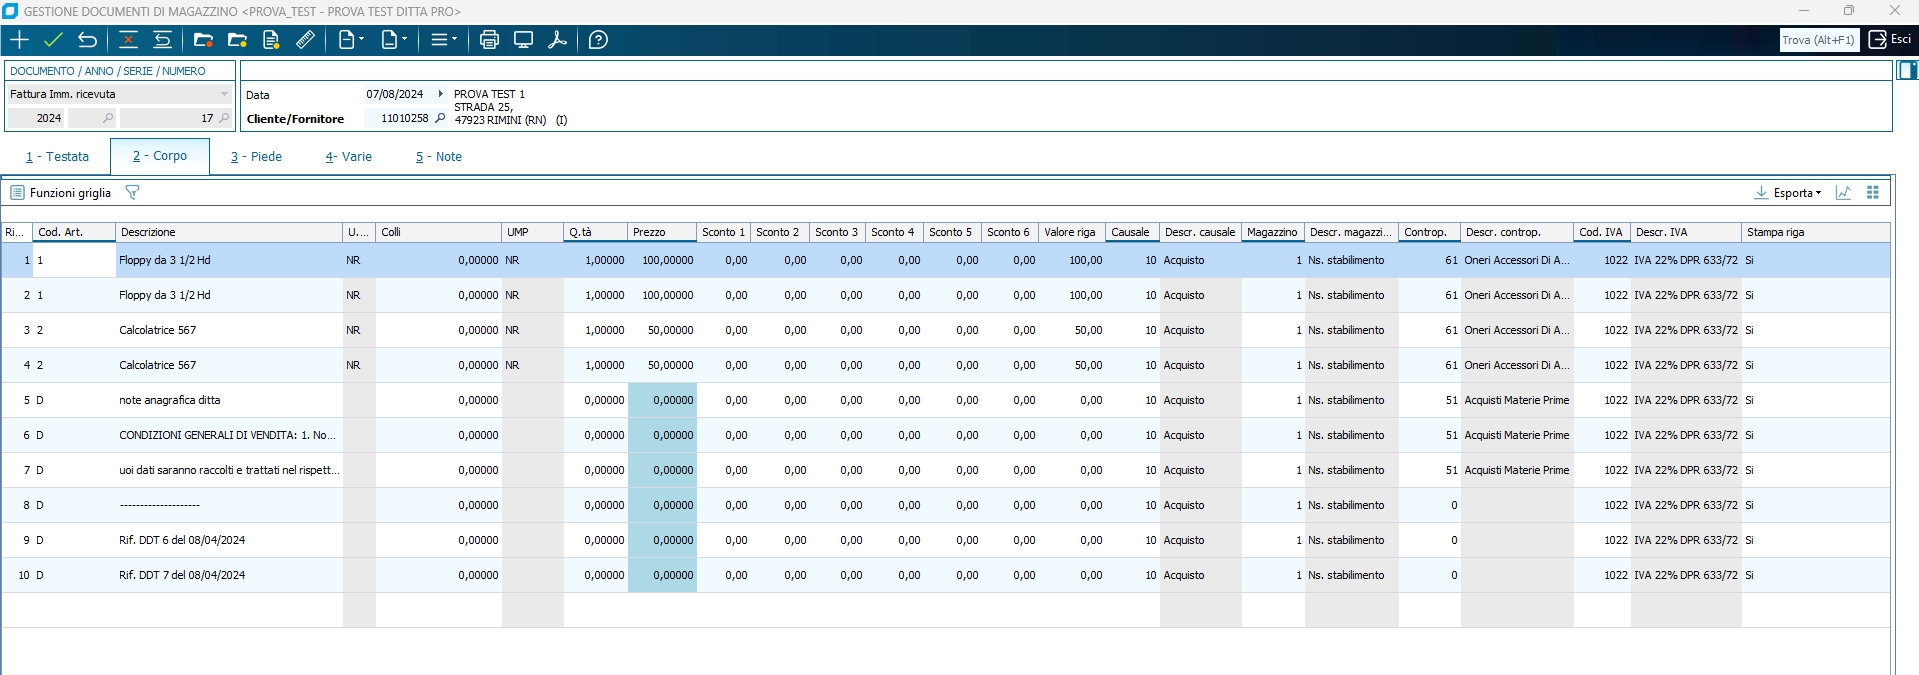
Task: Open the Esporta dropdown menu
Action: 1789,193
